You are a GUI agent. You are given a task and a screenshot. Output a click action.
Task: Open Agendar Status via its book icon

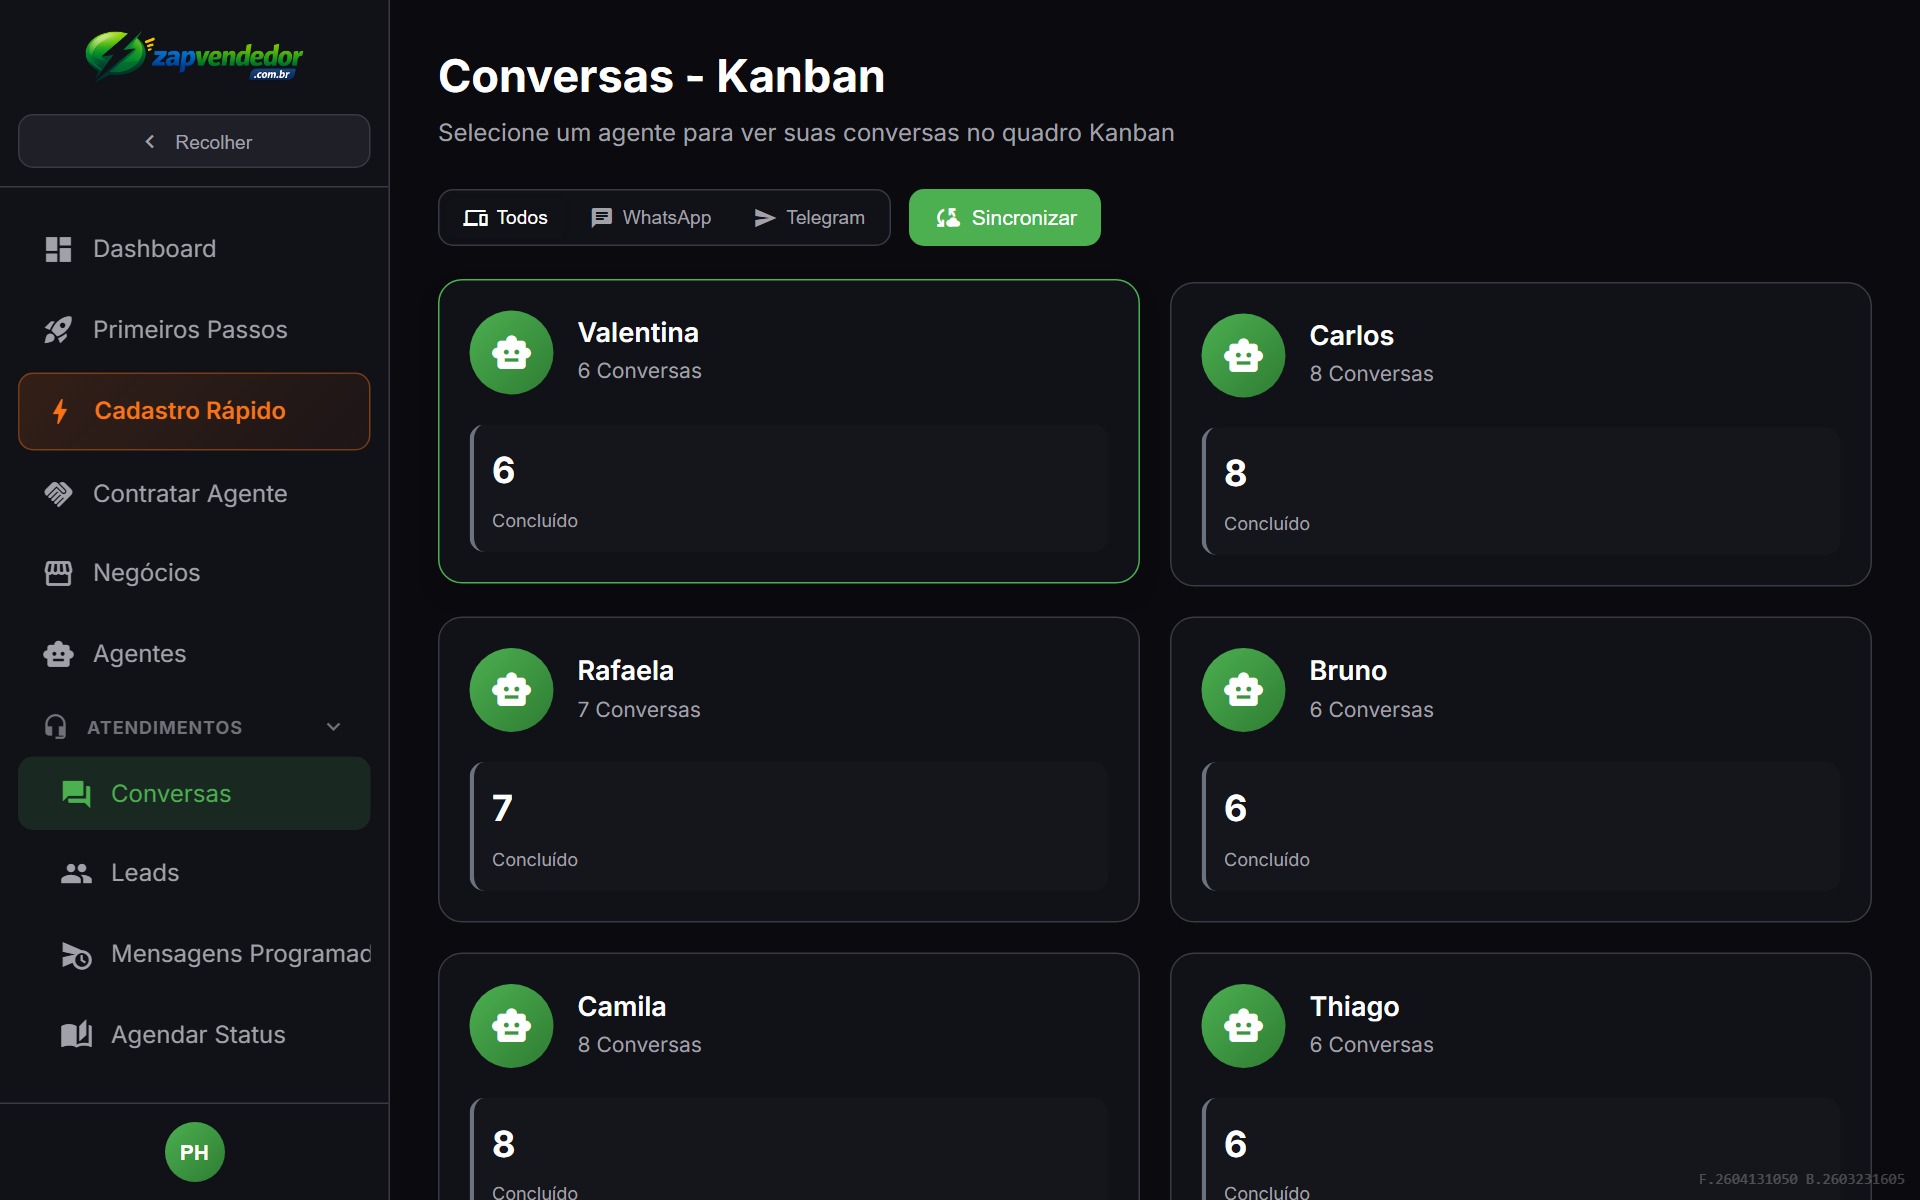[76, 1034]
